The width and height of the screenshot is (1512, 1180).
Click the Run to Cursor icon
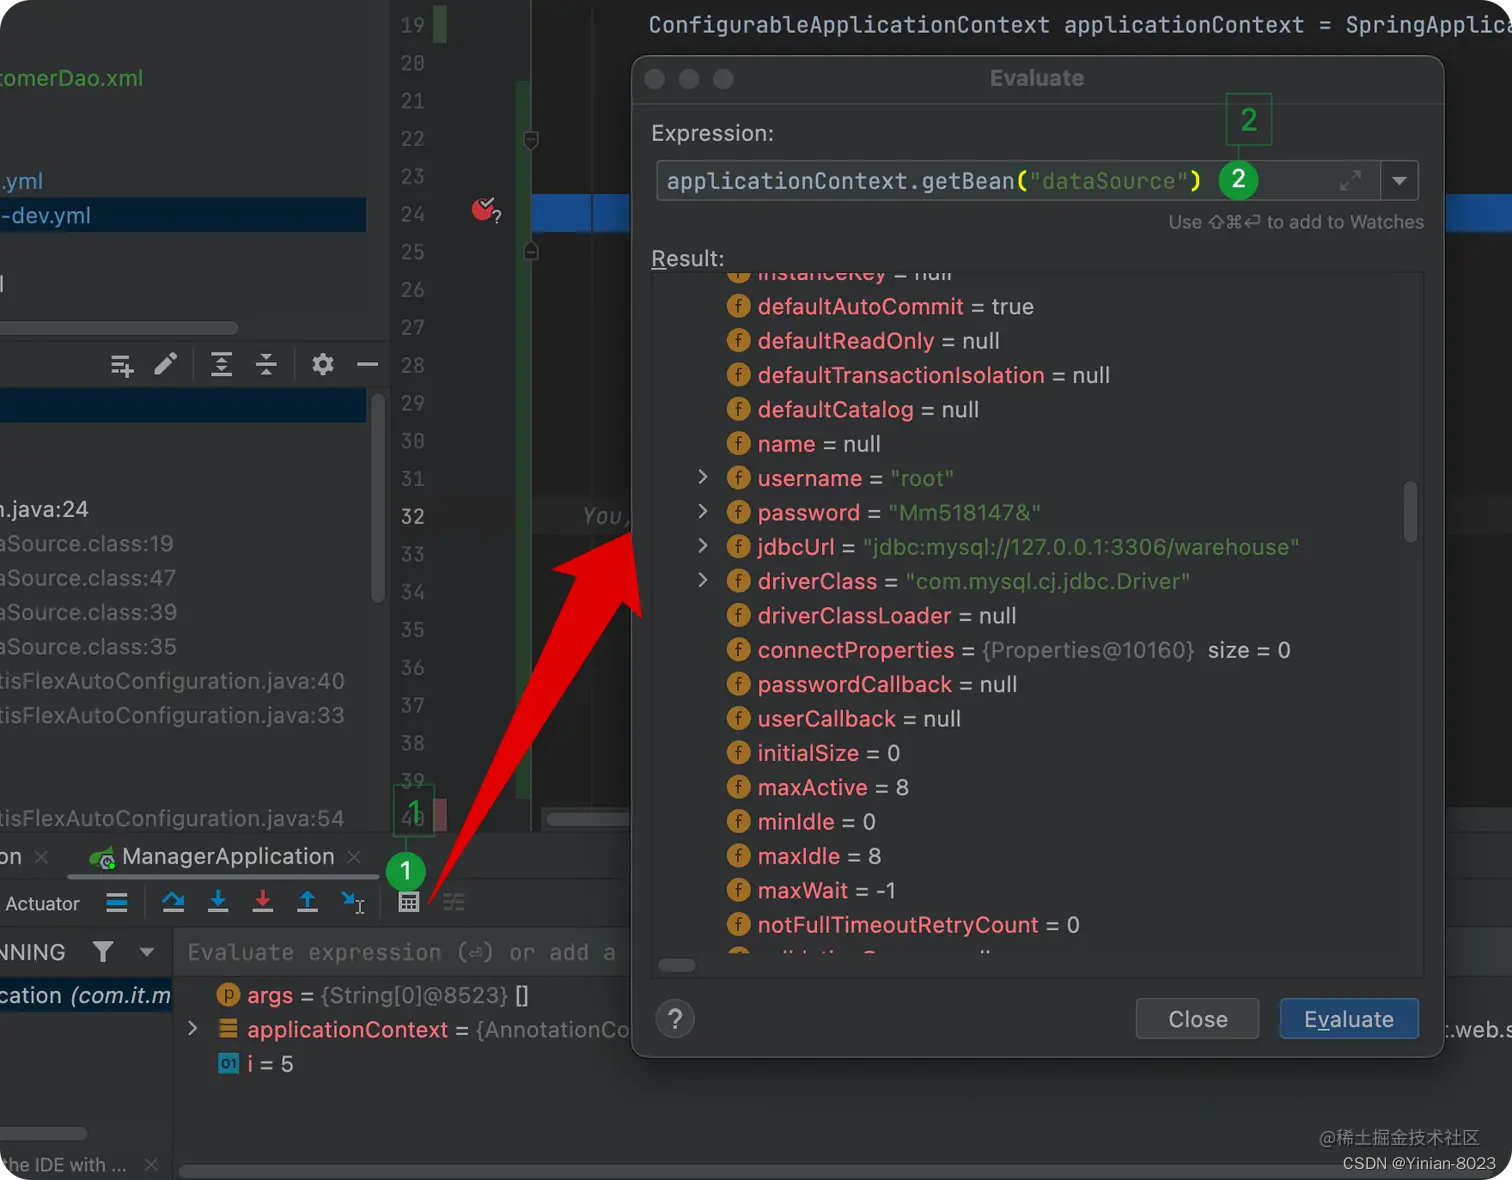[x=353, y=902]
